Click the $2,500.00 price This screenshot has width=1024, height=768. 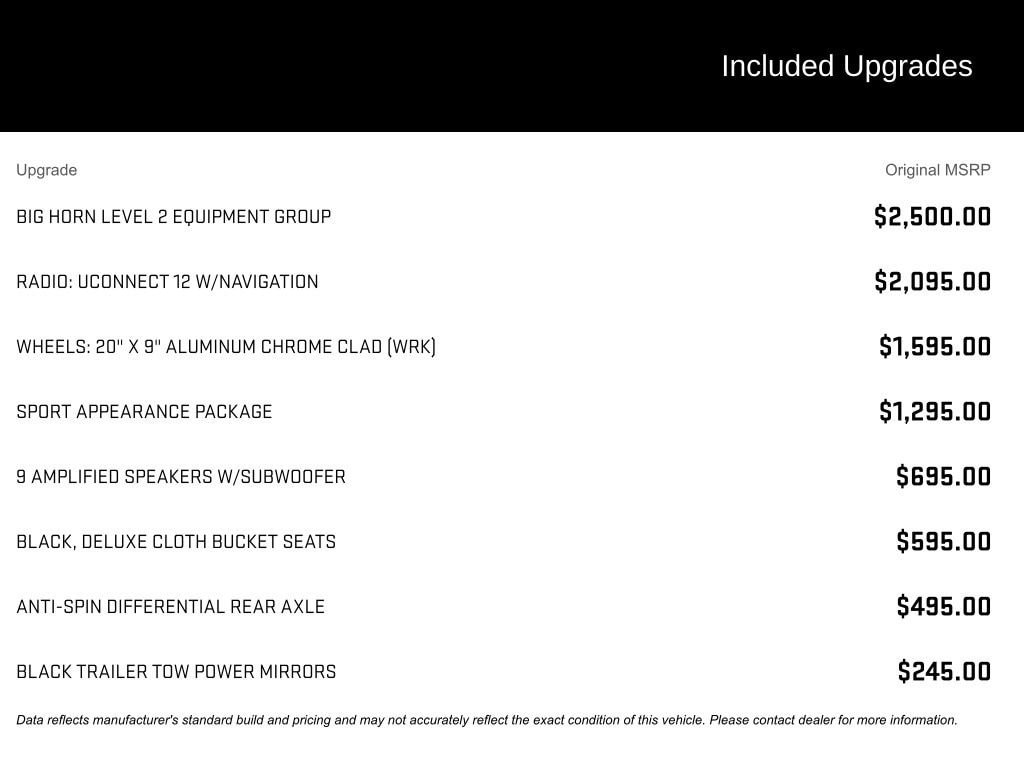tap(932, 217)
